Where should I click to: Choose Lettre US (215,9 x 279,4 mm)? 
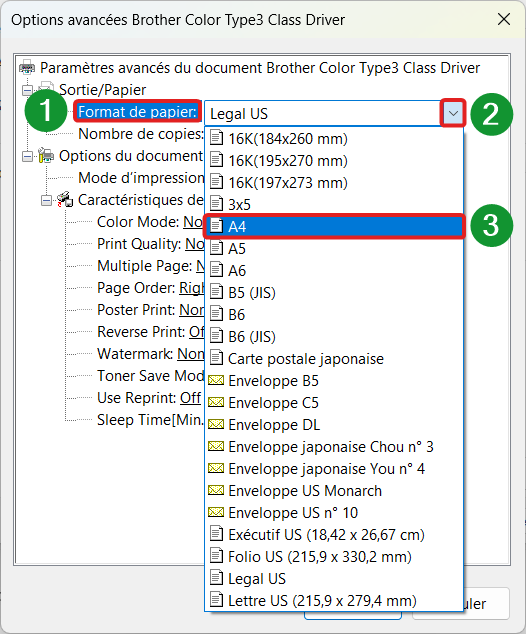click(334, 600)
